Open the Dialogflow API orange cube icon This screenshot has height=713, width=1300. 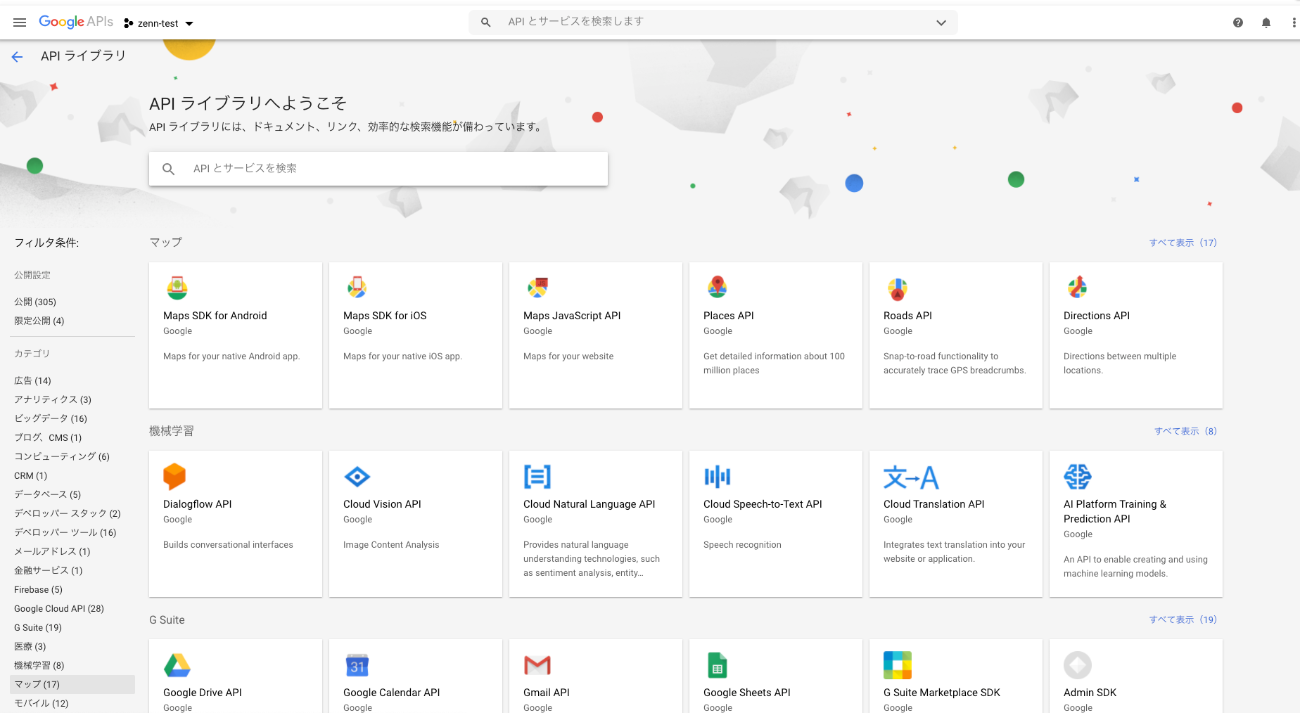[175, 476]
